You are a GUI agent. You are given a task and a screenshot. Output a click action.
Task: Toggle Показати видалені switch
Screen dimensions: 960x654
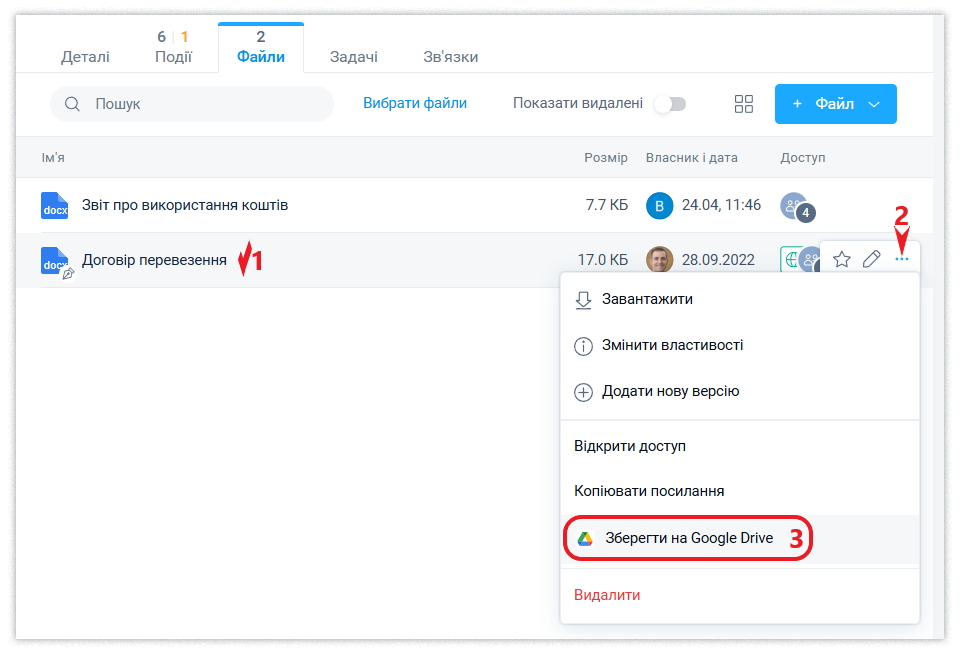pos(669,104)
